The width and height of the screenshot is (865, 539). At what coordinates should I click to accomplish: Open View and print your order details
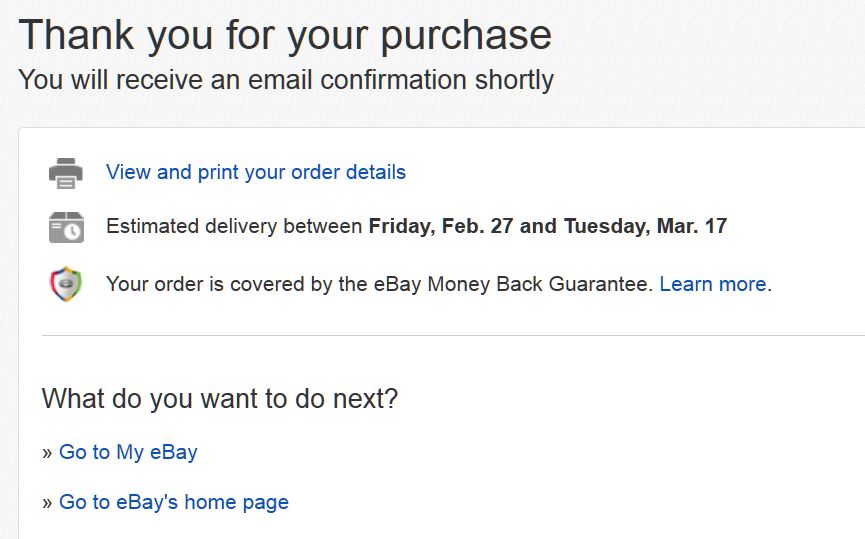256,172
